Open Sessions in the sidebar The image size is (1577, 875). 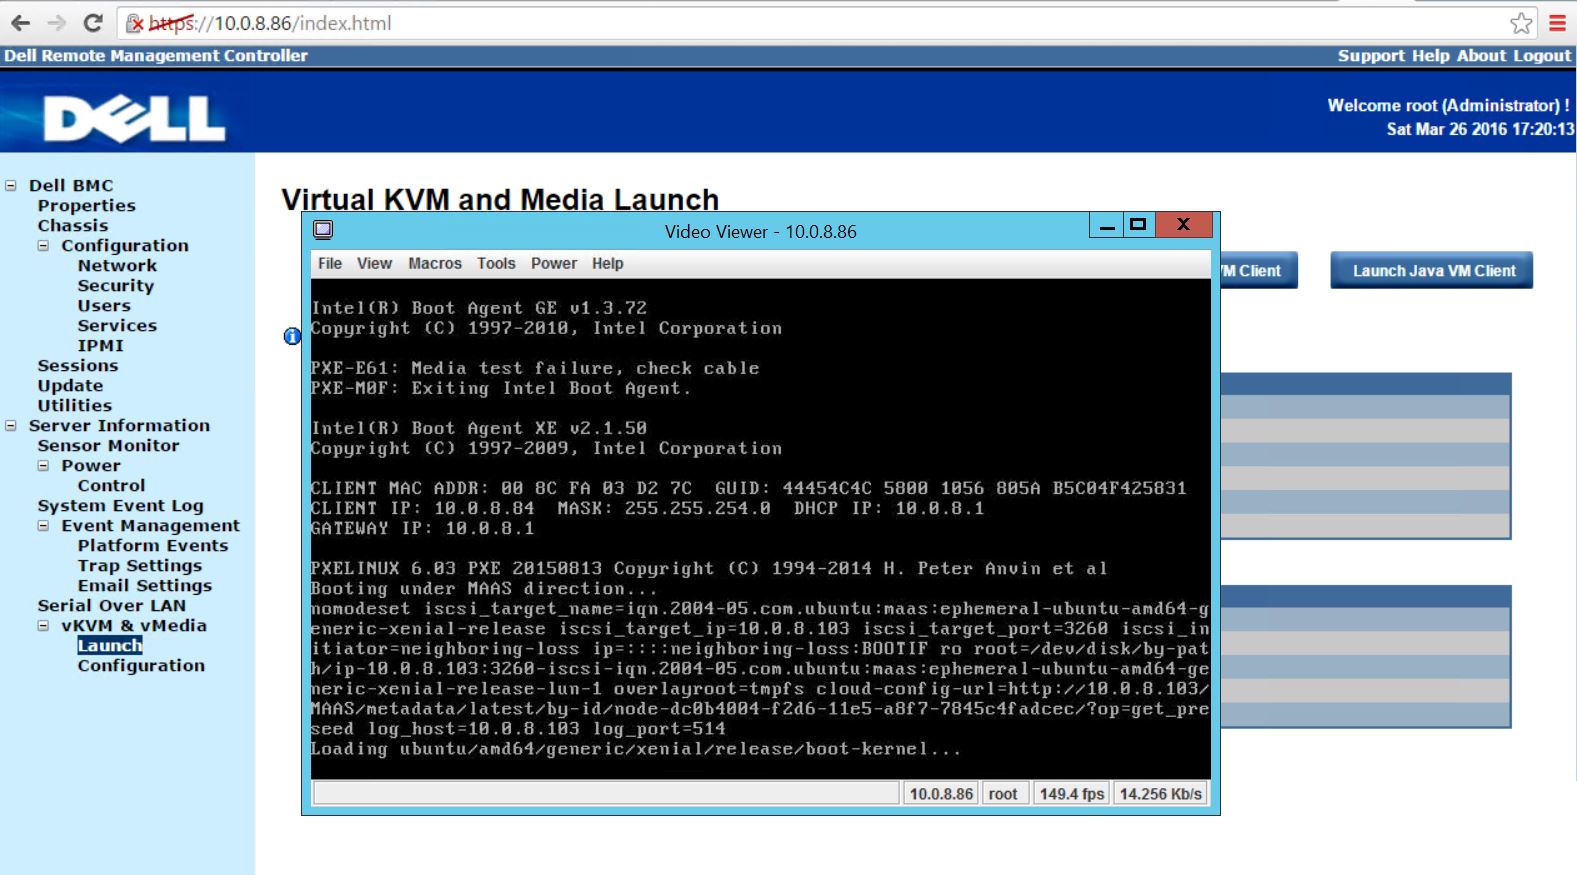pyautogui.click(x=78, y=365)
